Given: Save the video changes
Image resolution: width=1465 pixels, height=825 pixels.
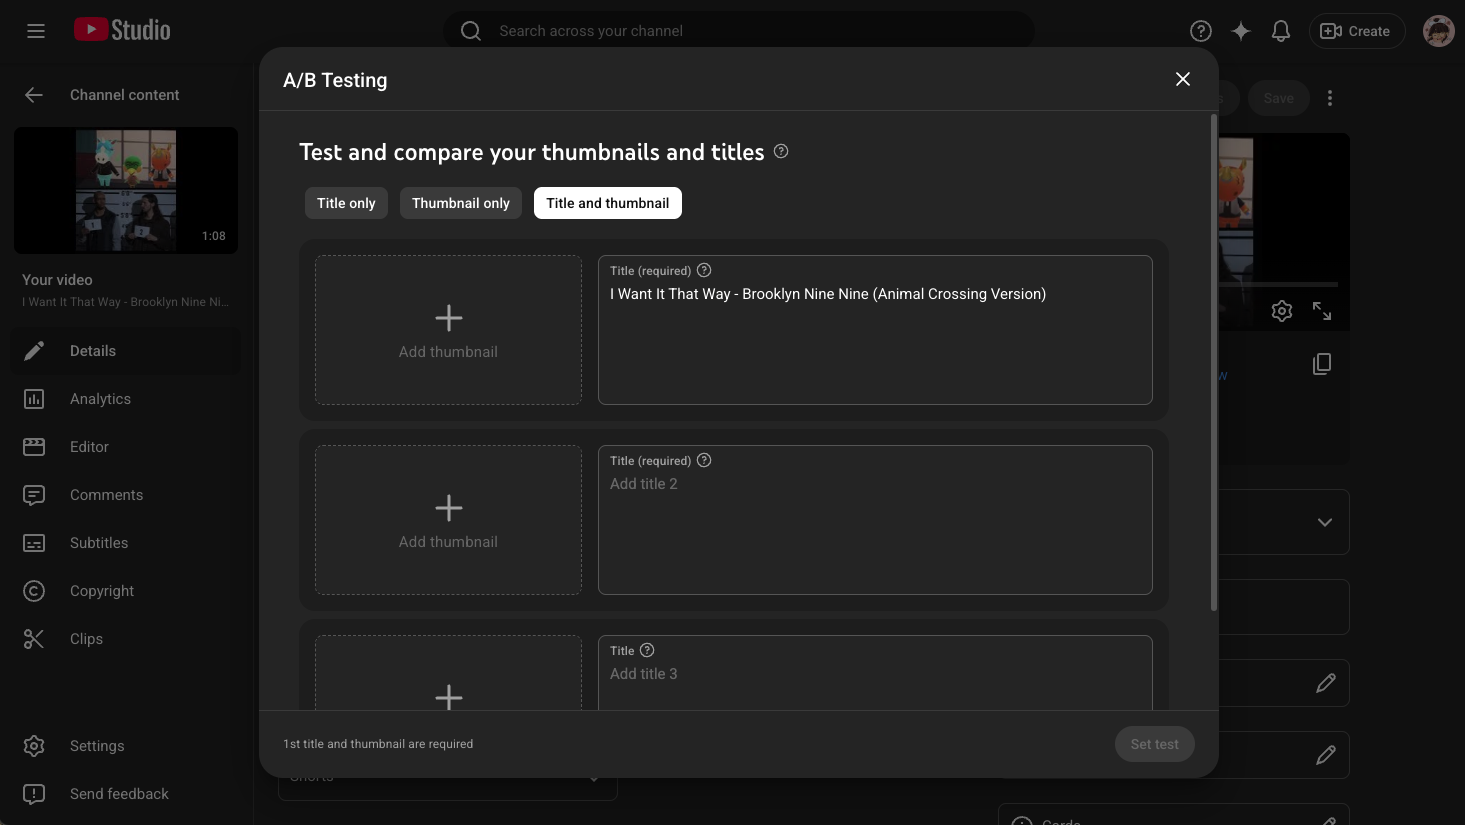Looking at the screenshot, I should (1278, 98).
